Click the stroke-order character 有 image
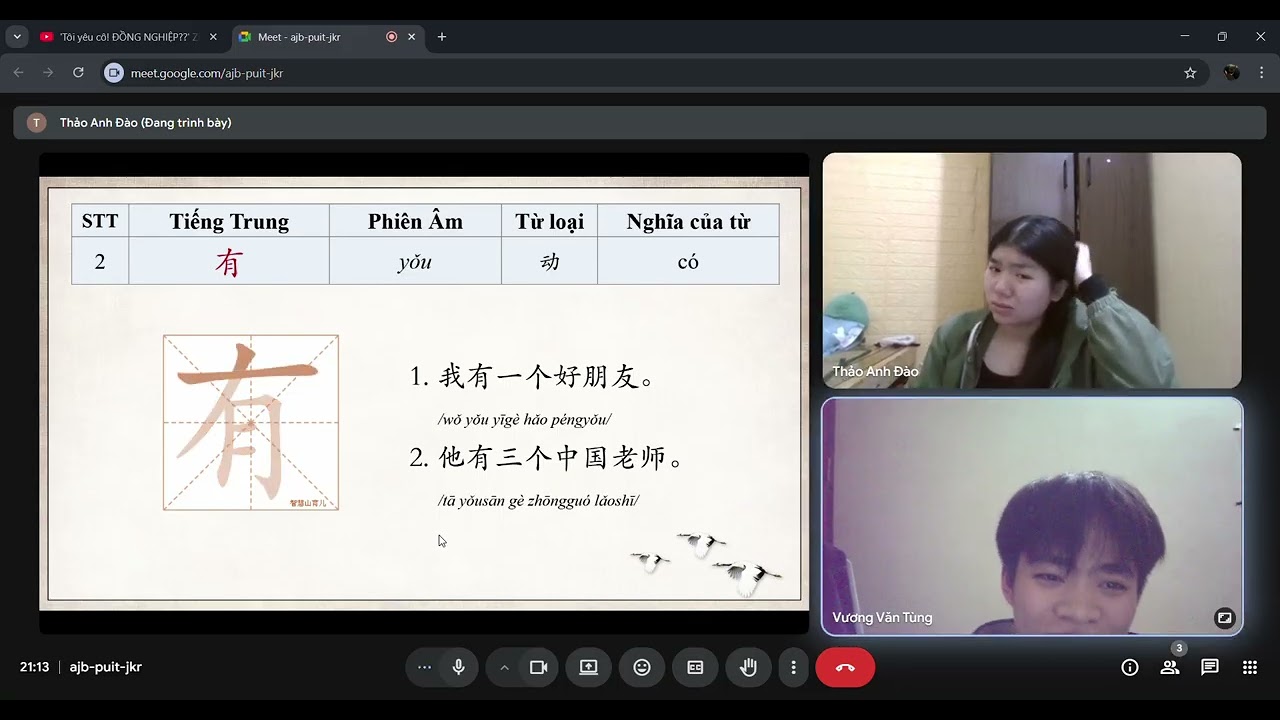Image resolution: width=1280 pixels, height=720 pixels. (251, 423)
